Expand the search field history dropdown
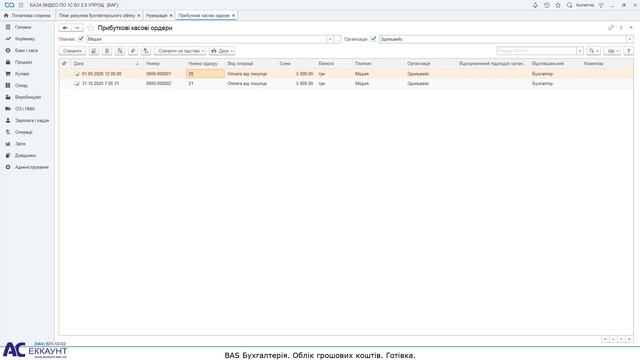Screen dimensions: 640x360 tap(580, 51)
